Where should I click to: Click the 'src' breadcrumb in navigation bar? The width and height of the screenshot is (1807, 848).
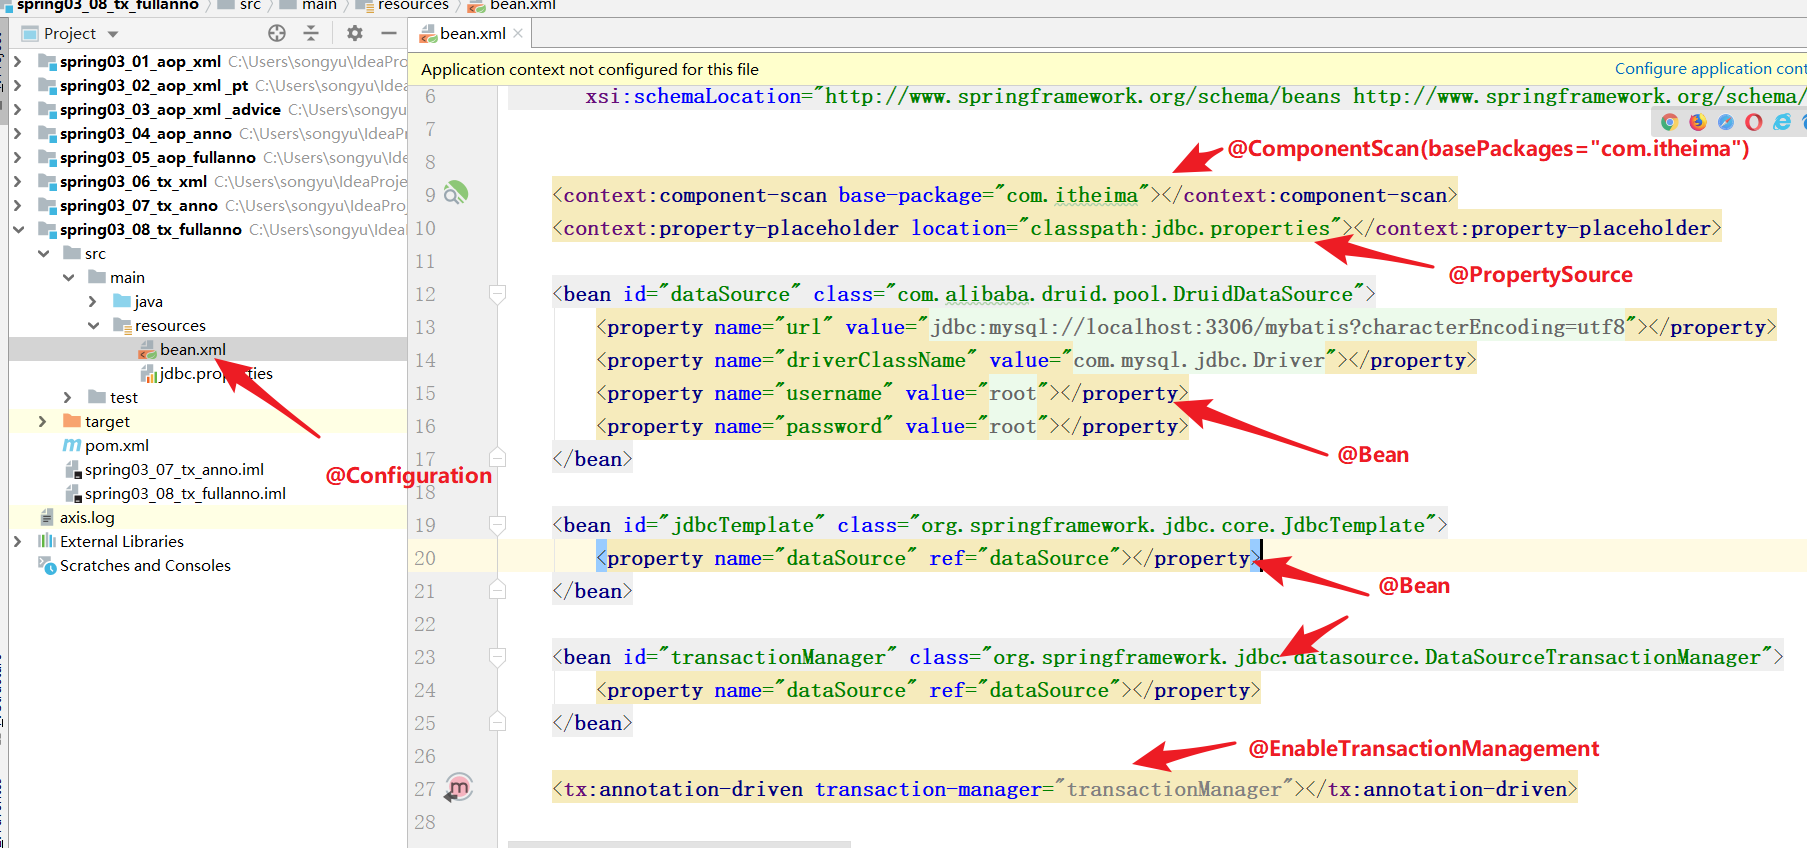pyautogui.click(x=250, y=5)
